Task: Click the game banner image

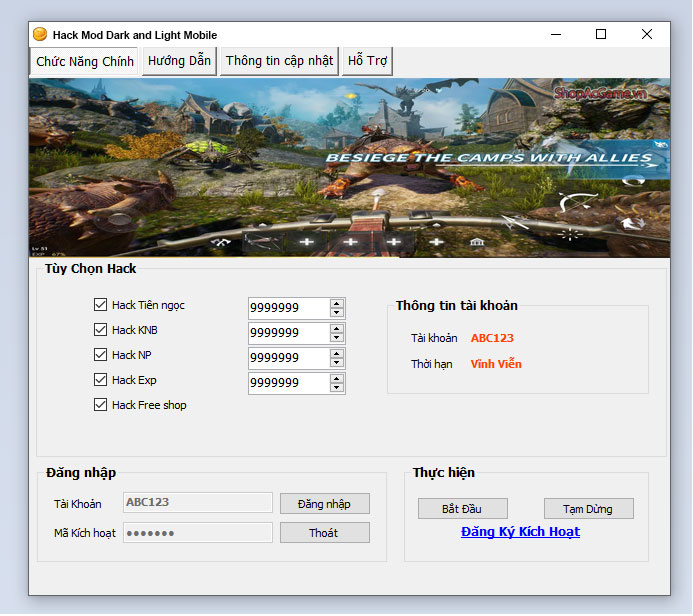Action: click(349, 168)
